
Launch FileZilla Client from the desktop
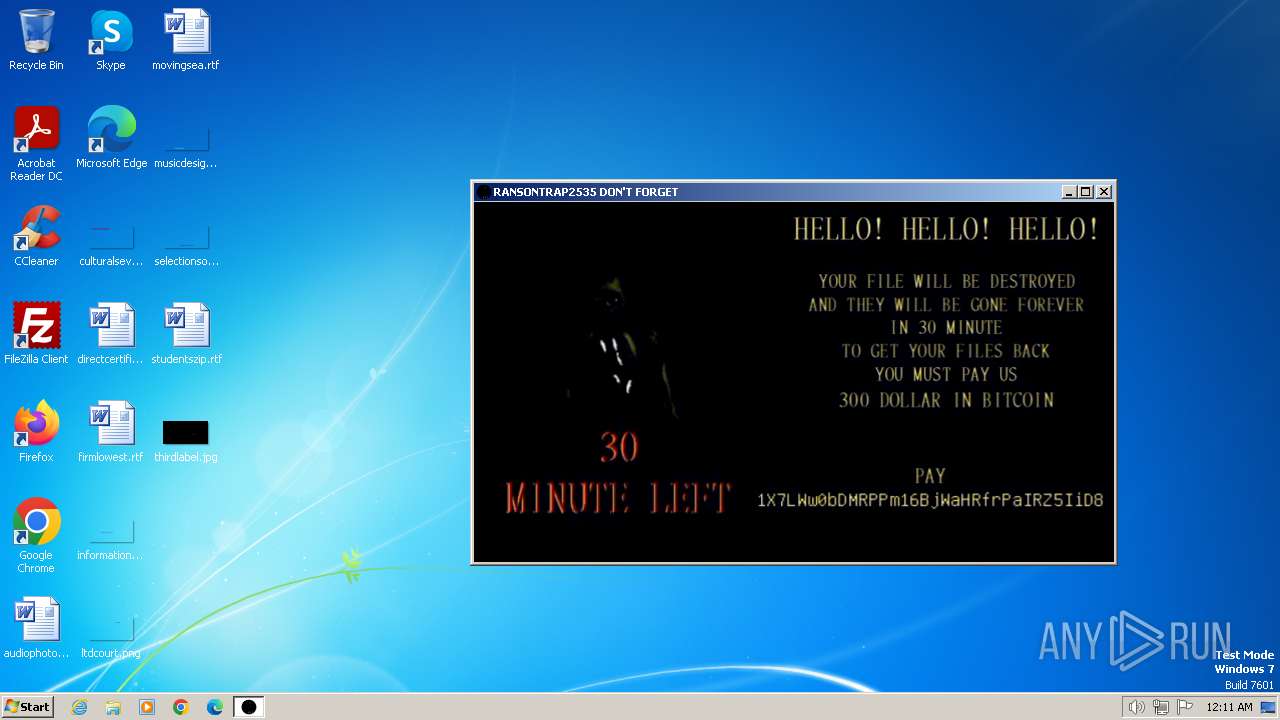(x=36, y=334)
